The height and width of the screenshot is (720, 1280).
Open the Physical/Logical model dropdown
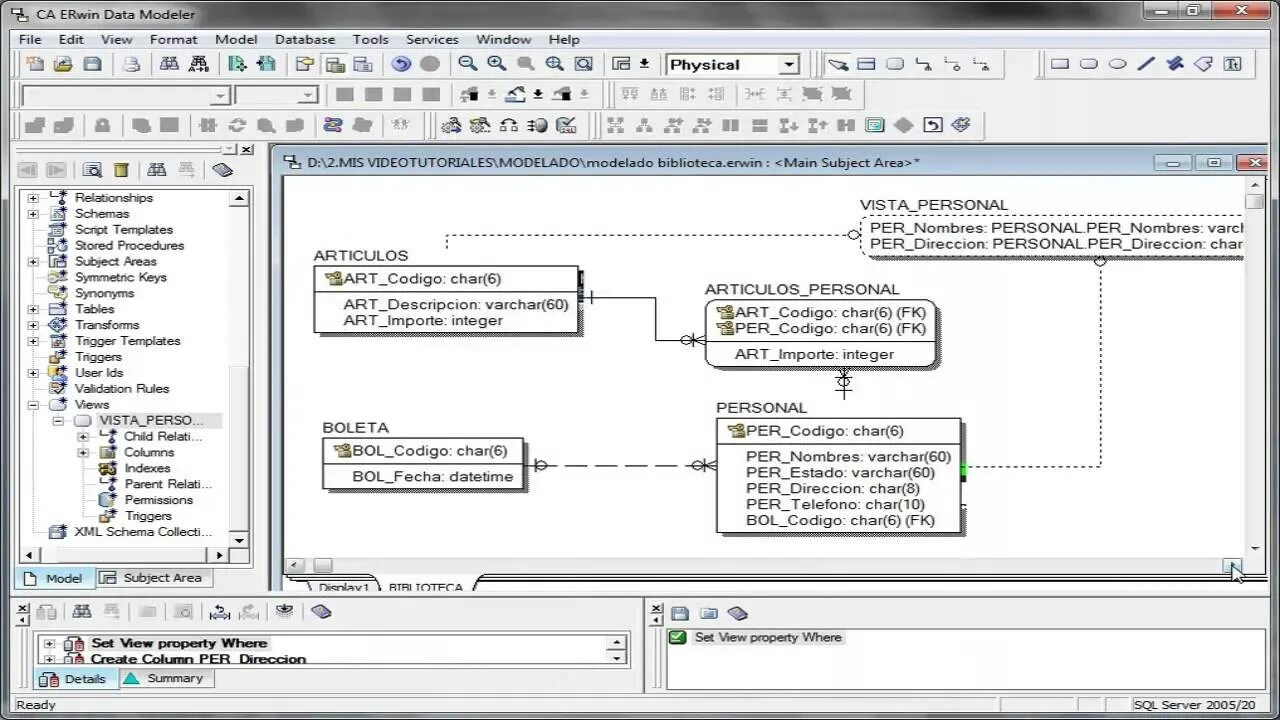pyautogui.click(x=788, y=64)
